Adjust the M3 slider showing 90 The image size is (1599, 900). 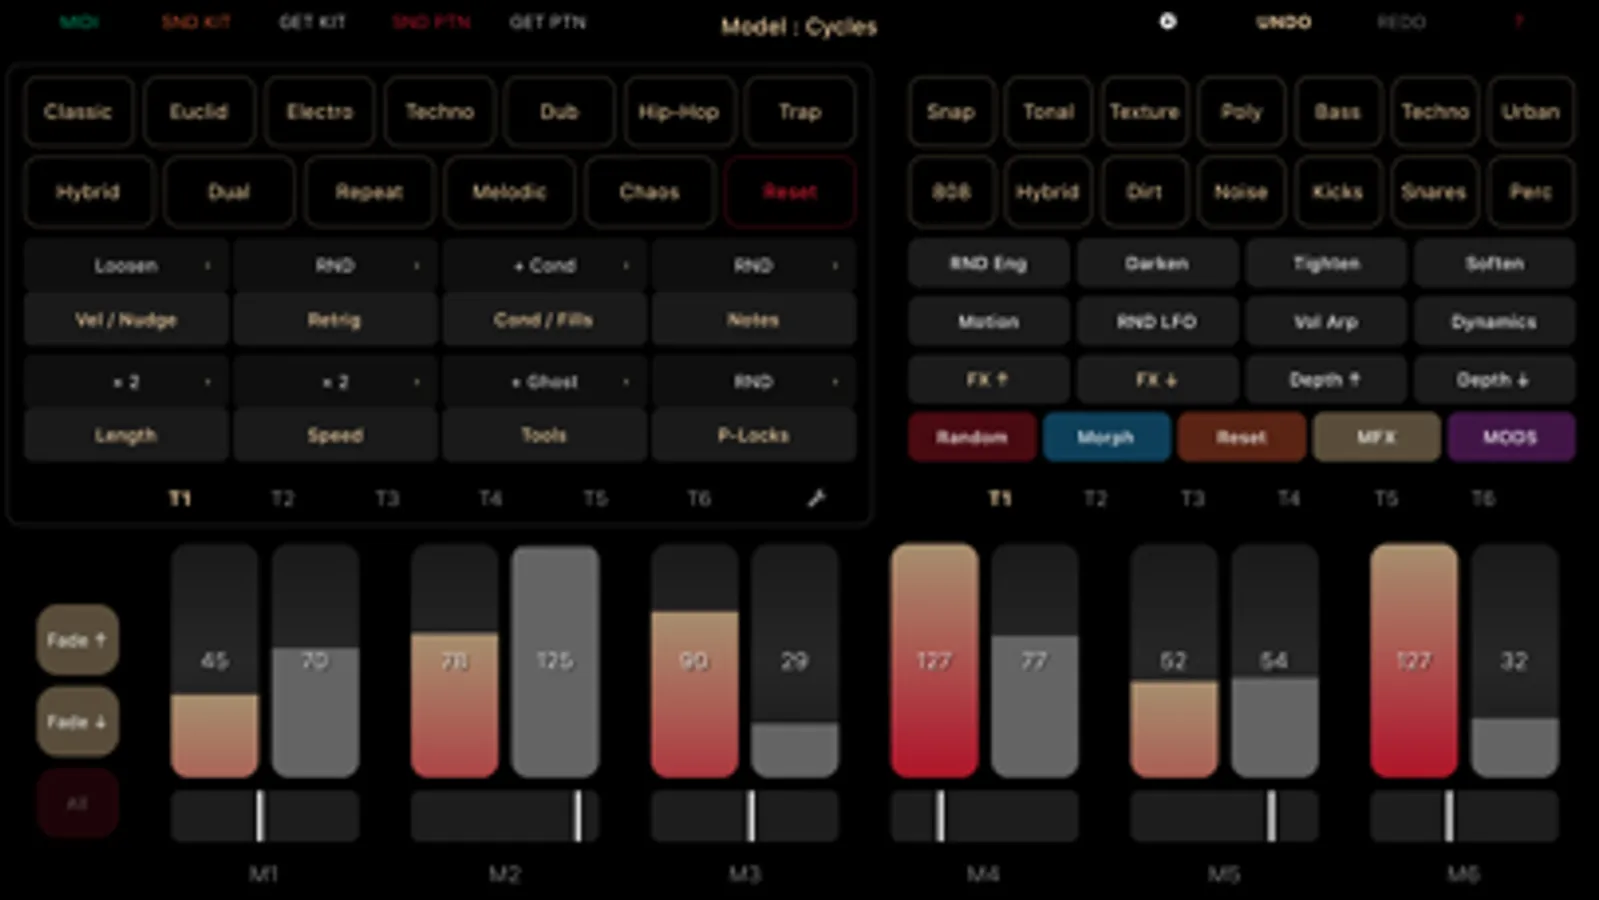pos(694,661)
